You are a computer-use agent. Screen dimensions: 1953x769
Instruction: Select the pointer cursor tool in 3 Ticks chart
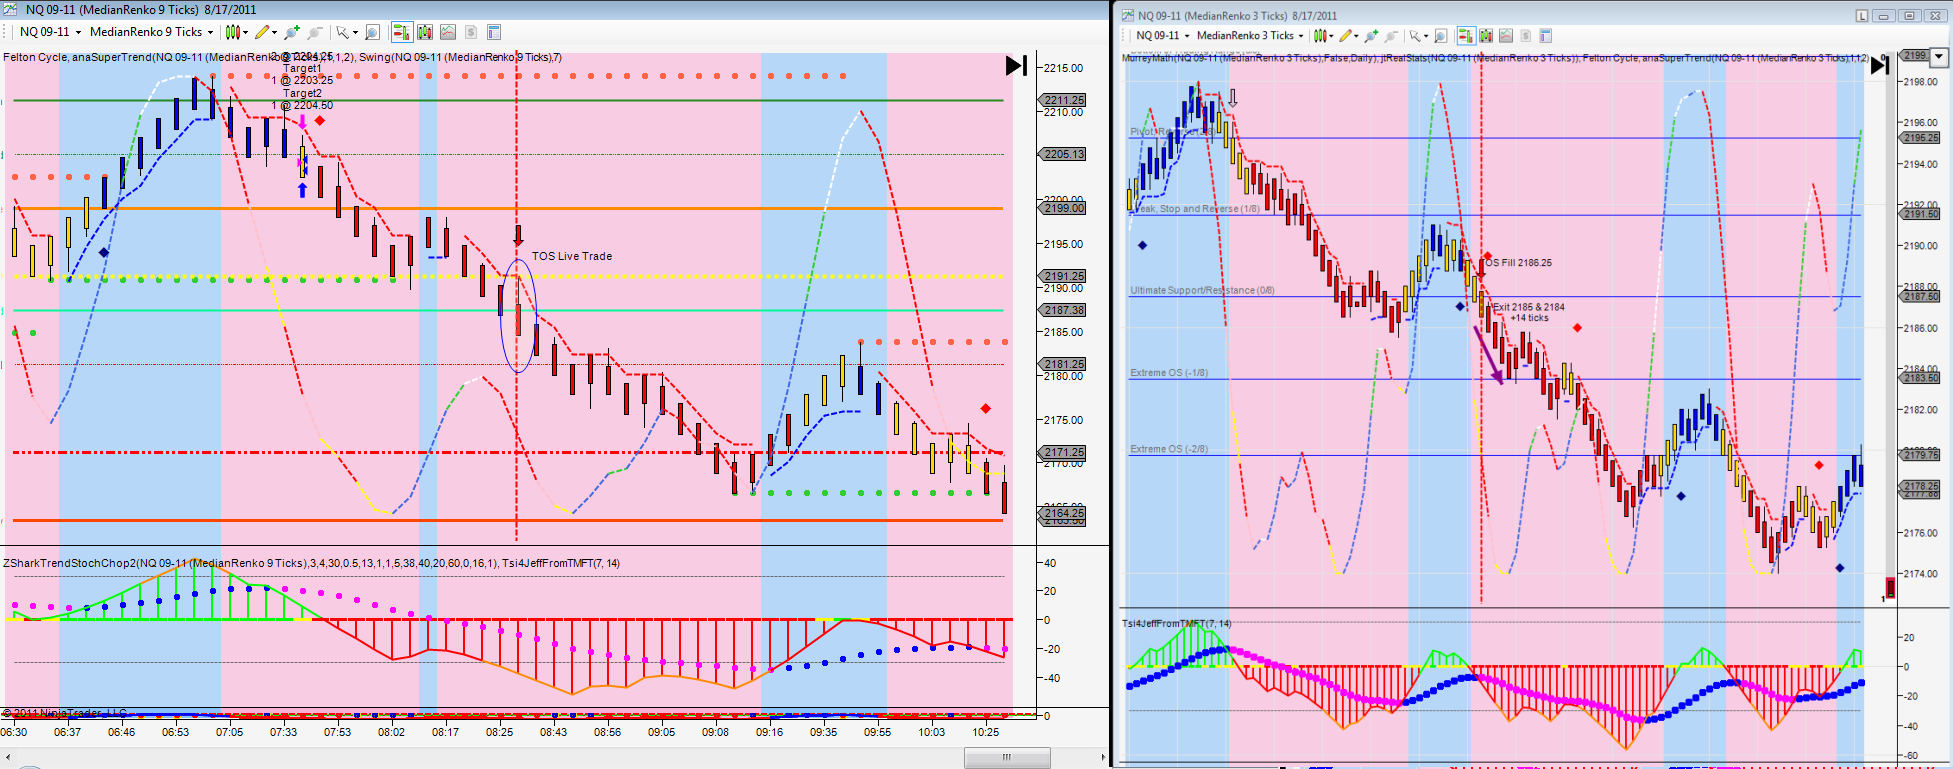[x=1415, y=36]
